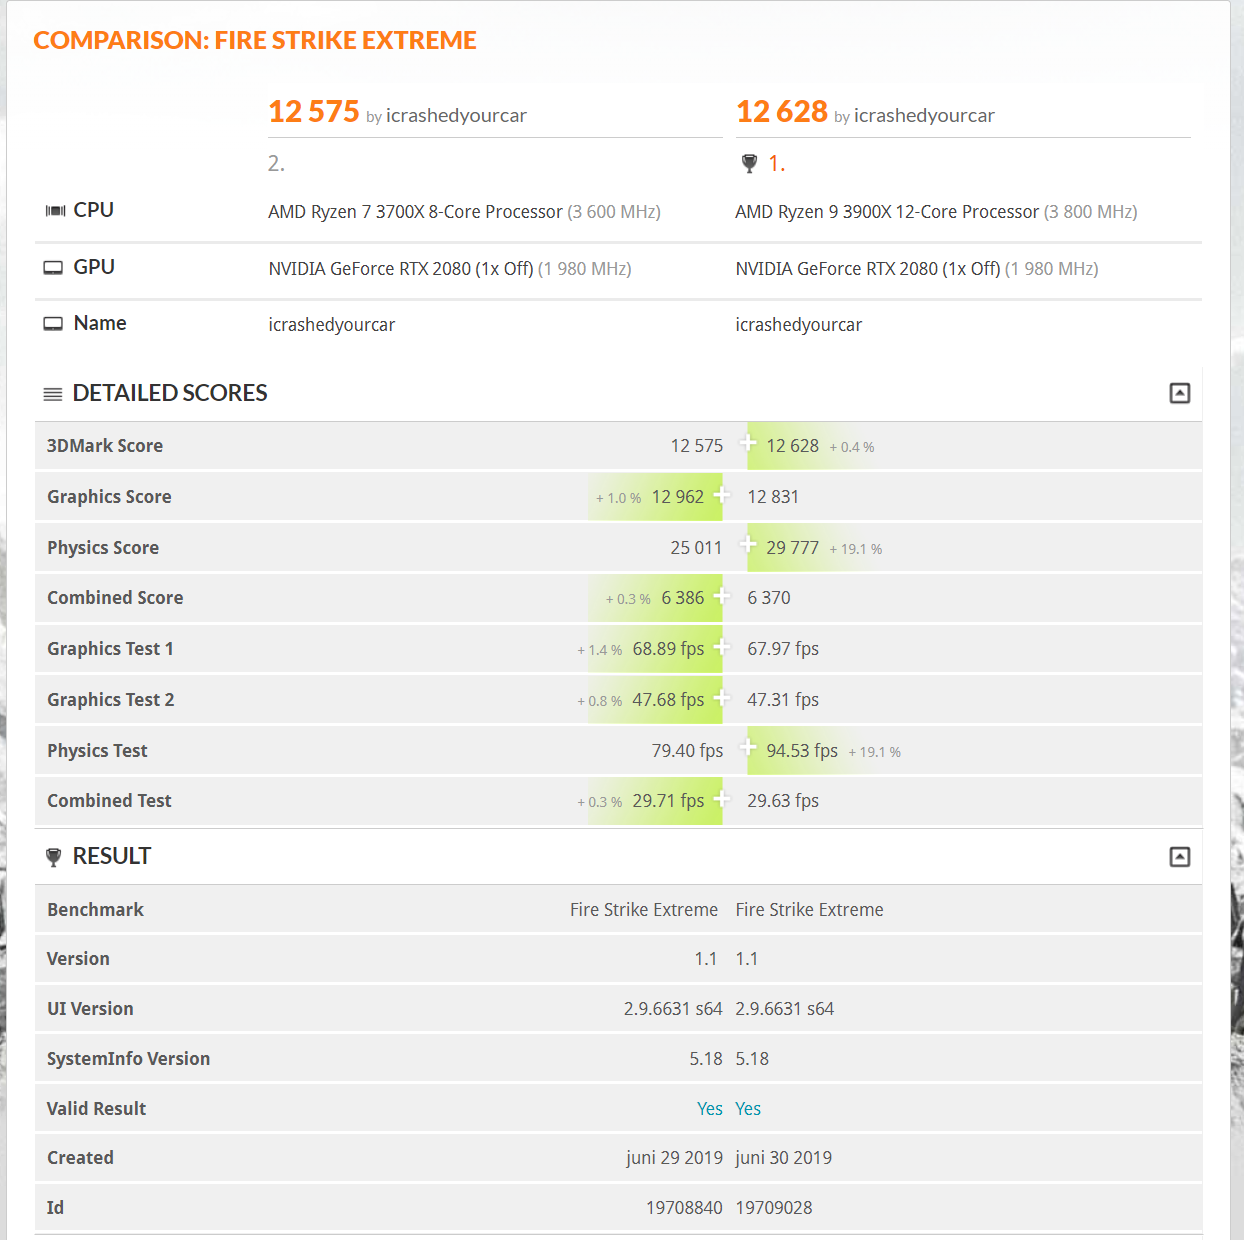Click the Yes valid result, second column
This screenshot has height=1240, width=1244.
[x=748, y=1109]
